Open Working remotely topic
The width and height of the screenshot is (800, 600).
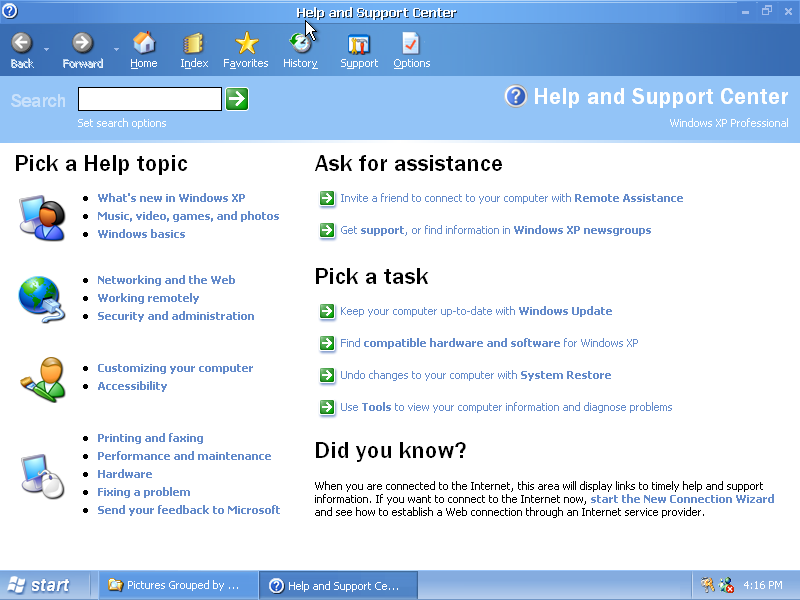tap(148, 298)
